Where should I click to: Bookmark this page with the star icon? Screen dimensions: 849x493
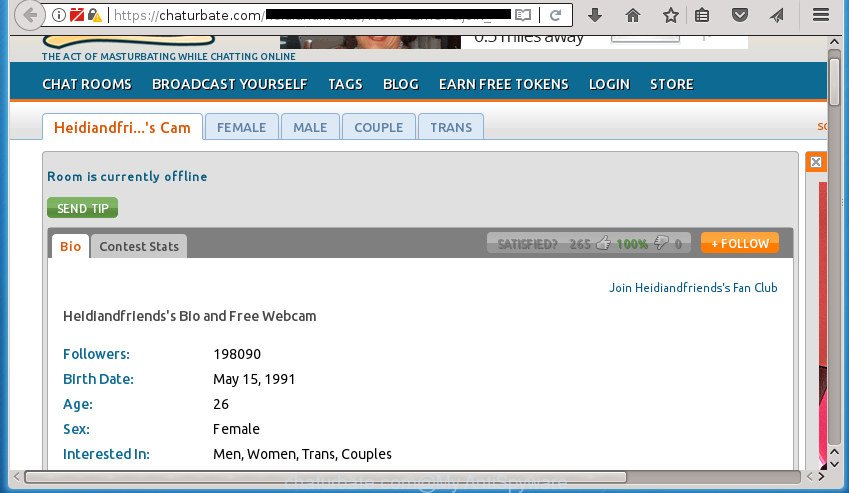(x=670, y=15)
